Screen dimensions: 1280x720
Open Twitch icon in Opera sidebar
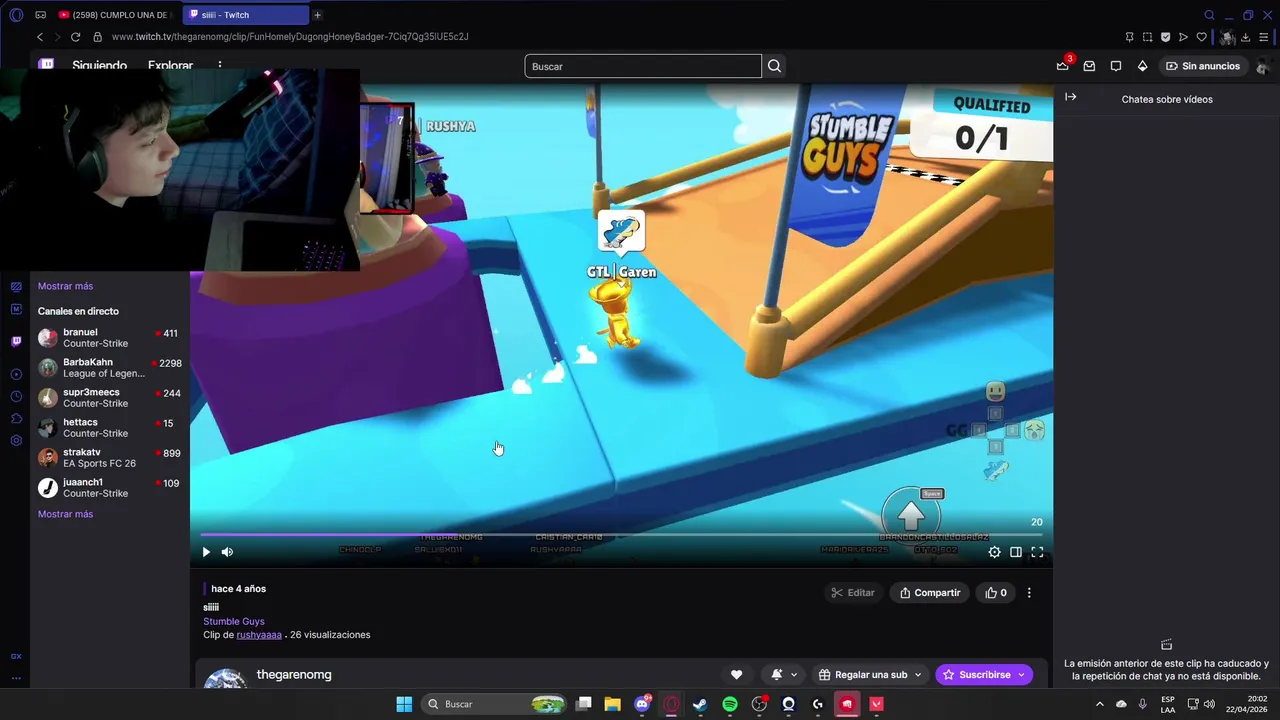[16, 341]
